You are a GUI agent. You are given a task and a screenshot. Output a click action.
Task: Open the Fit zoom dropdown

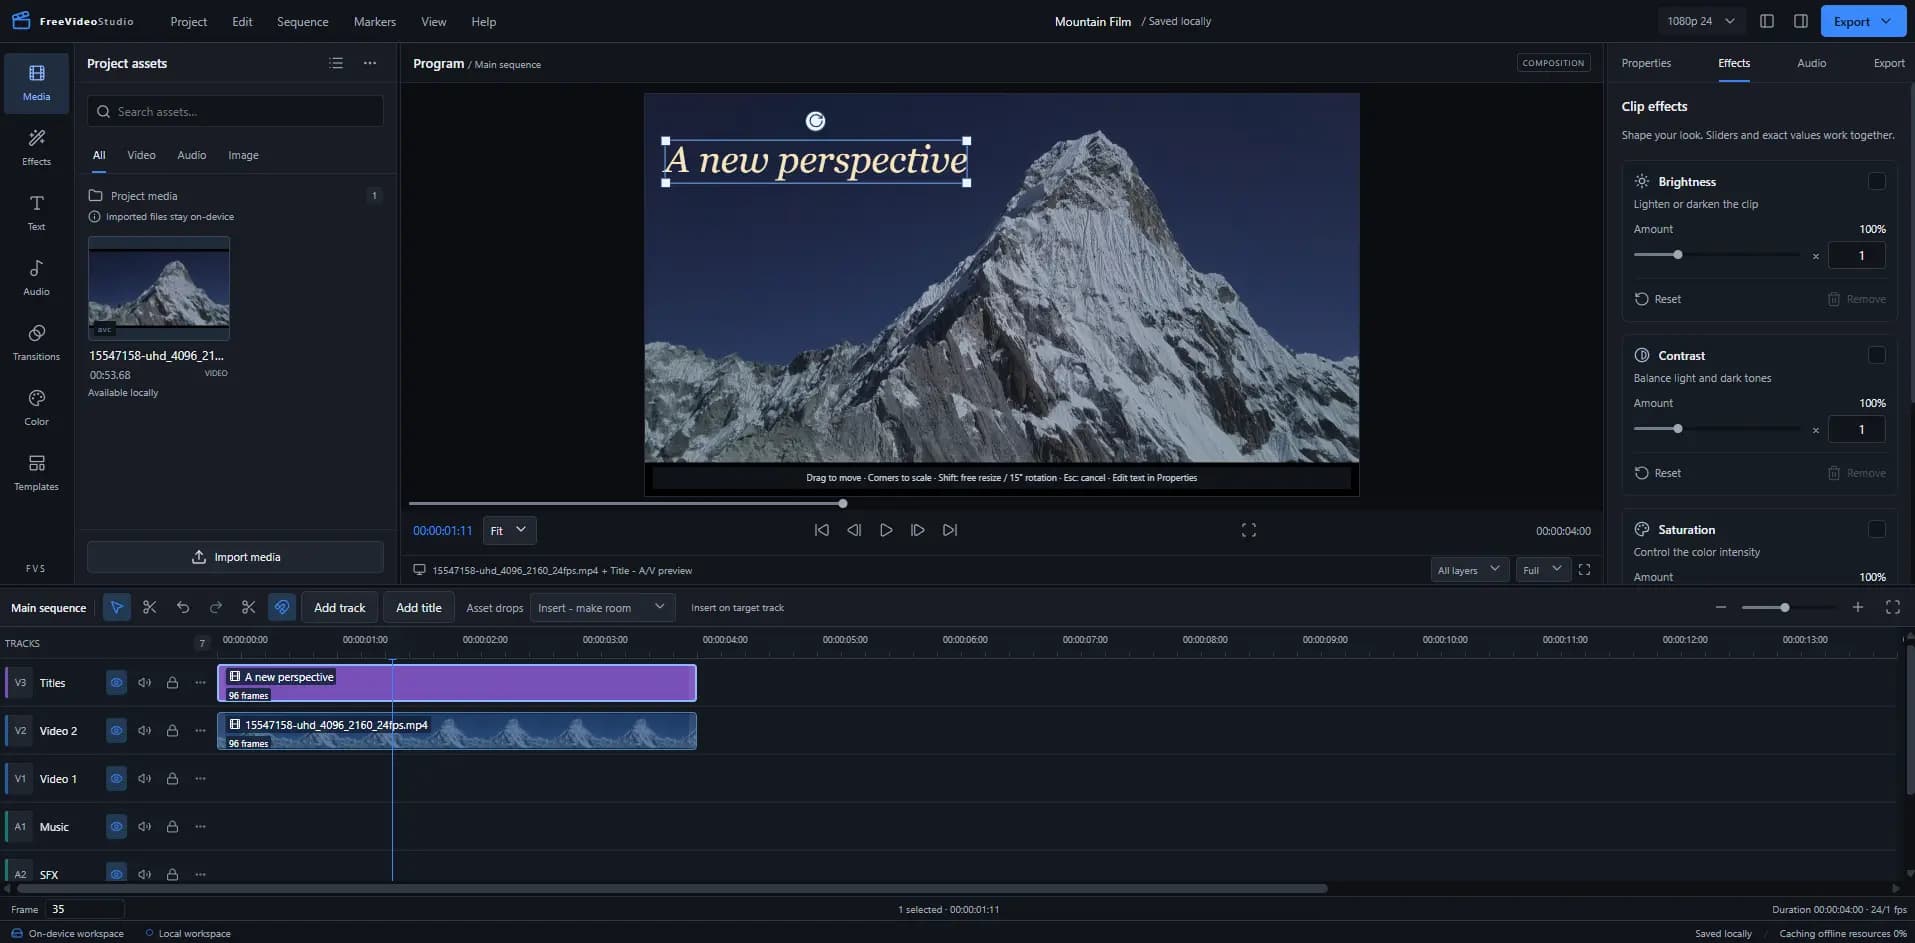point(509,530)
